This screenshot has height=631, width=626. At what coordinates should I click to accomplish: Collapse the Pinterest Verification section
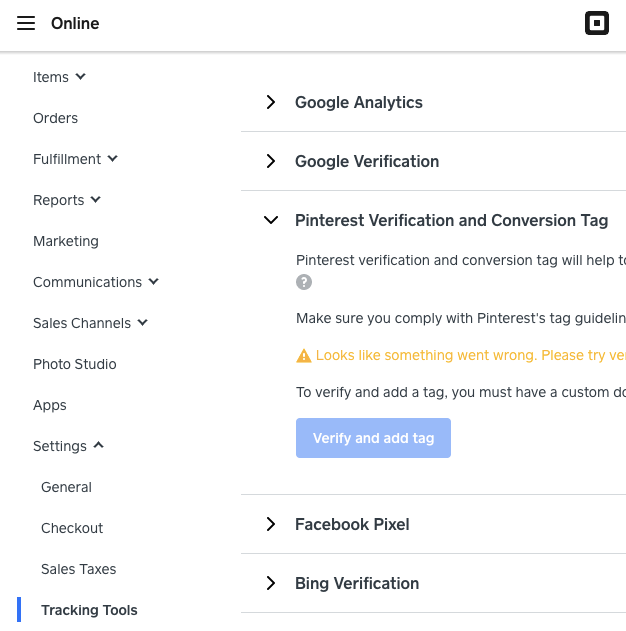pos(271,220)
